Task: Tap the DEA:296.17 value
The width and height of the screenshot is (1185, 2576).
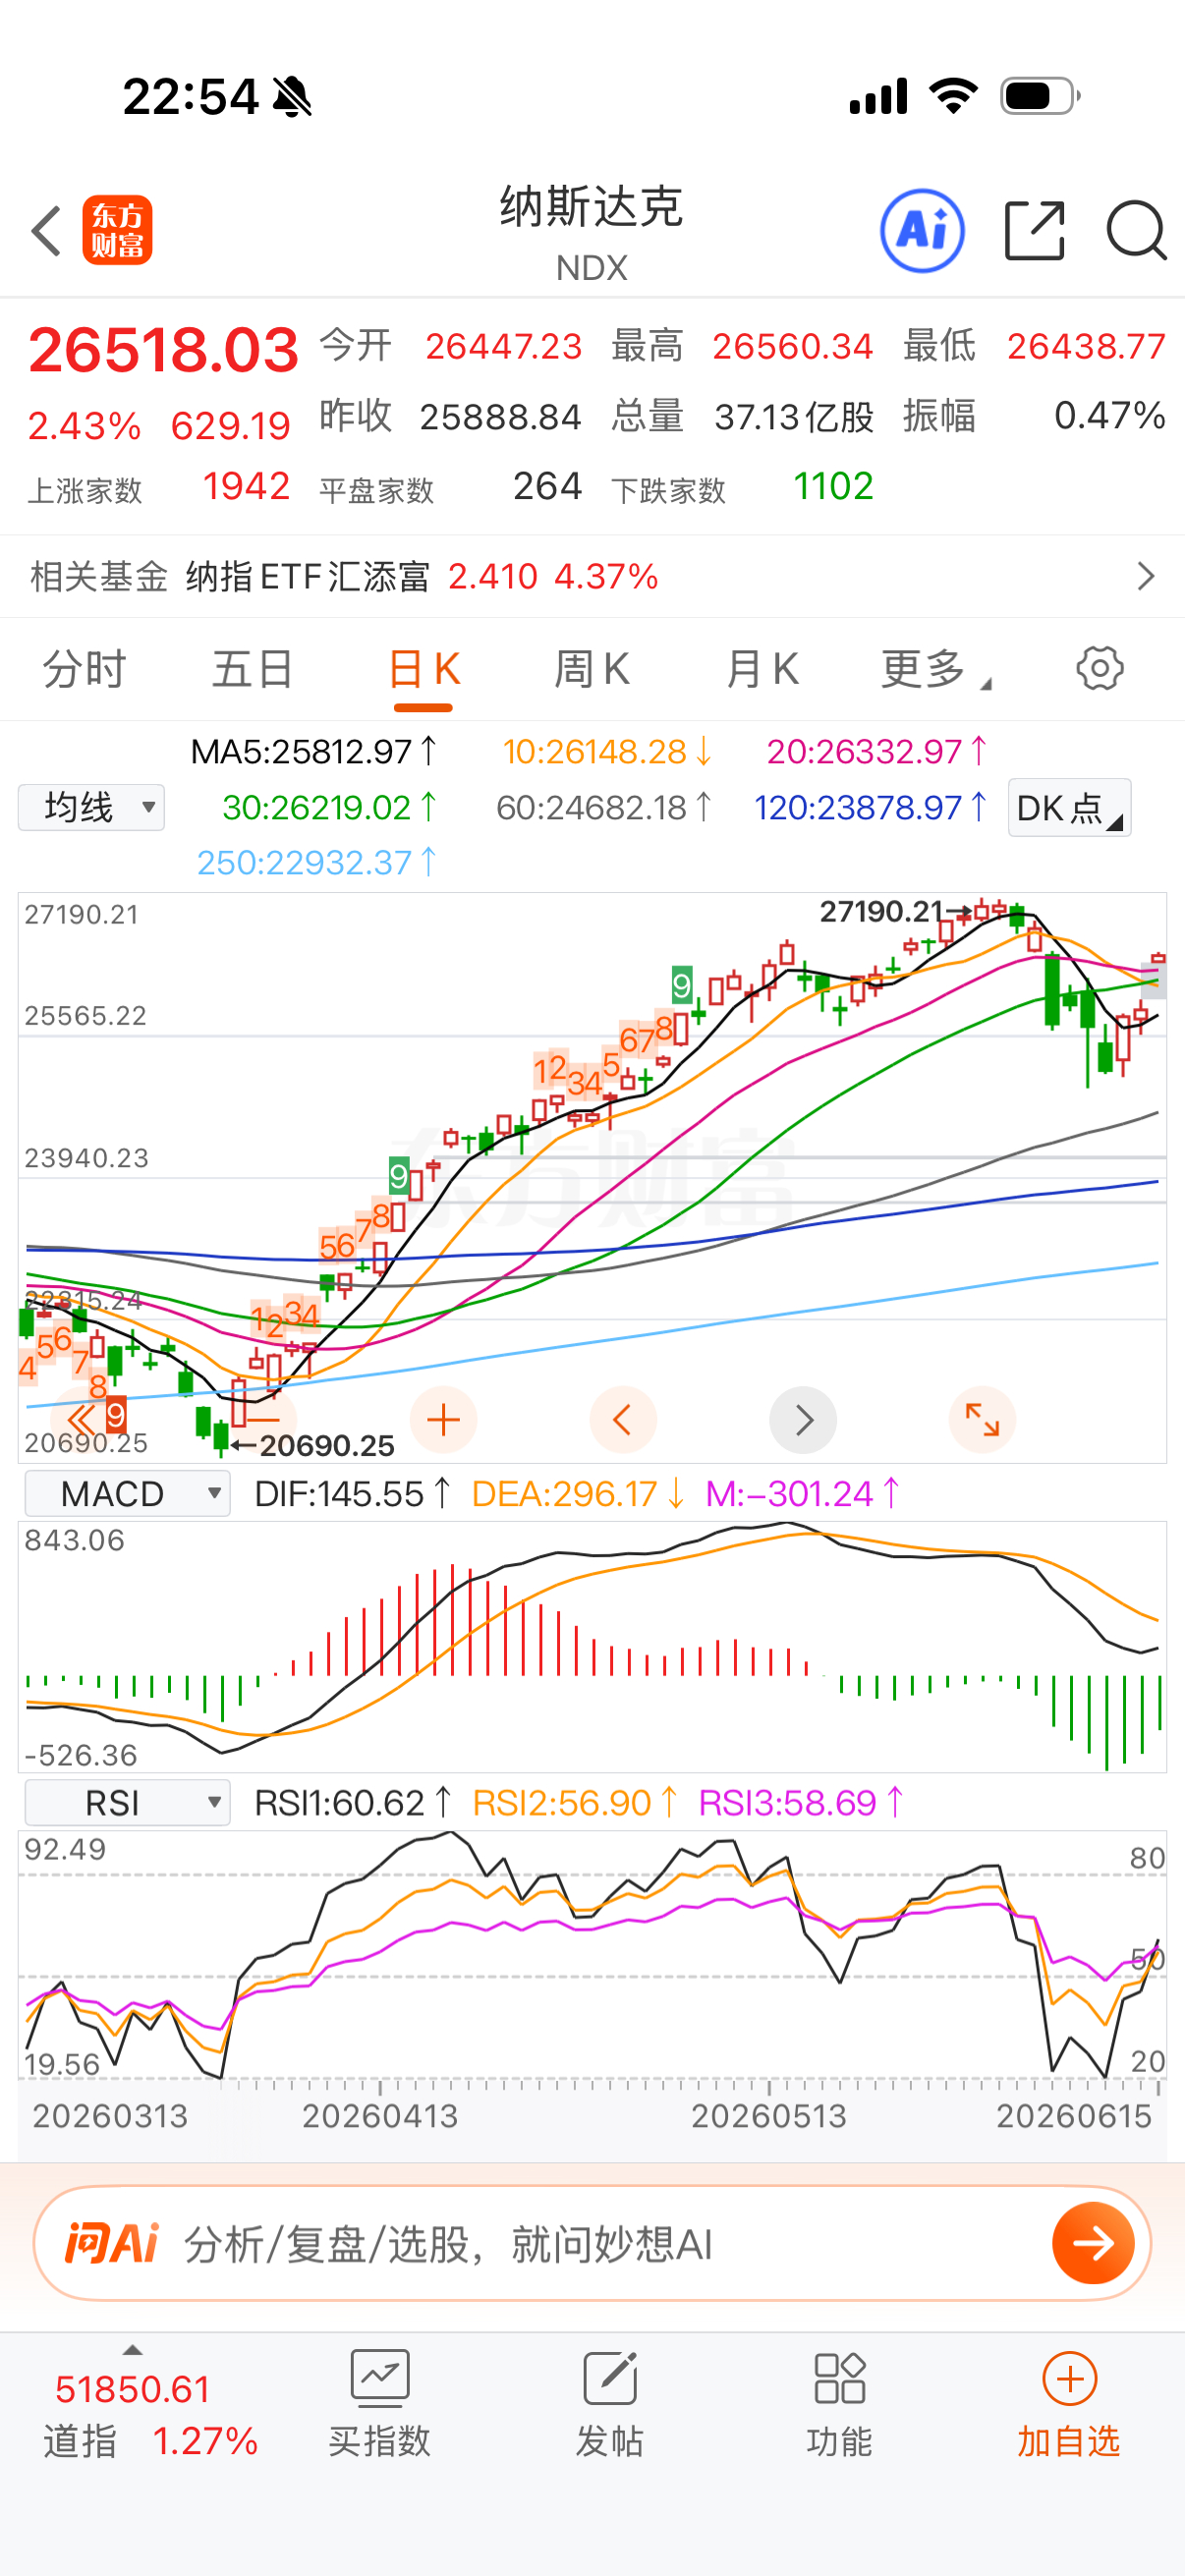Action: [x=578, y=1493]
